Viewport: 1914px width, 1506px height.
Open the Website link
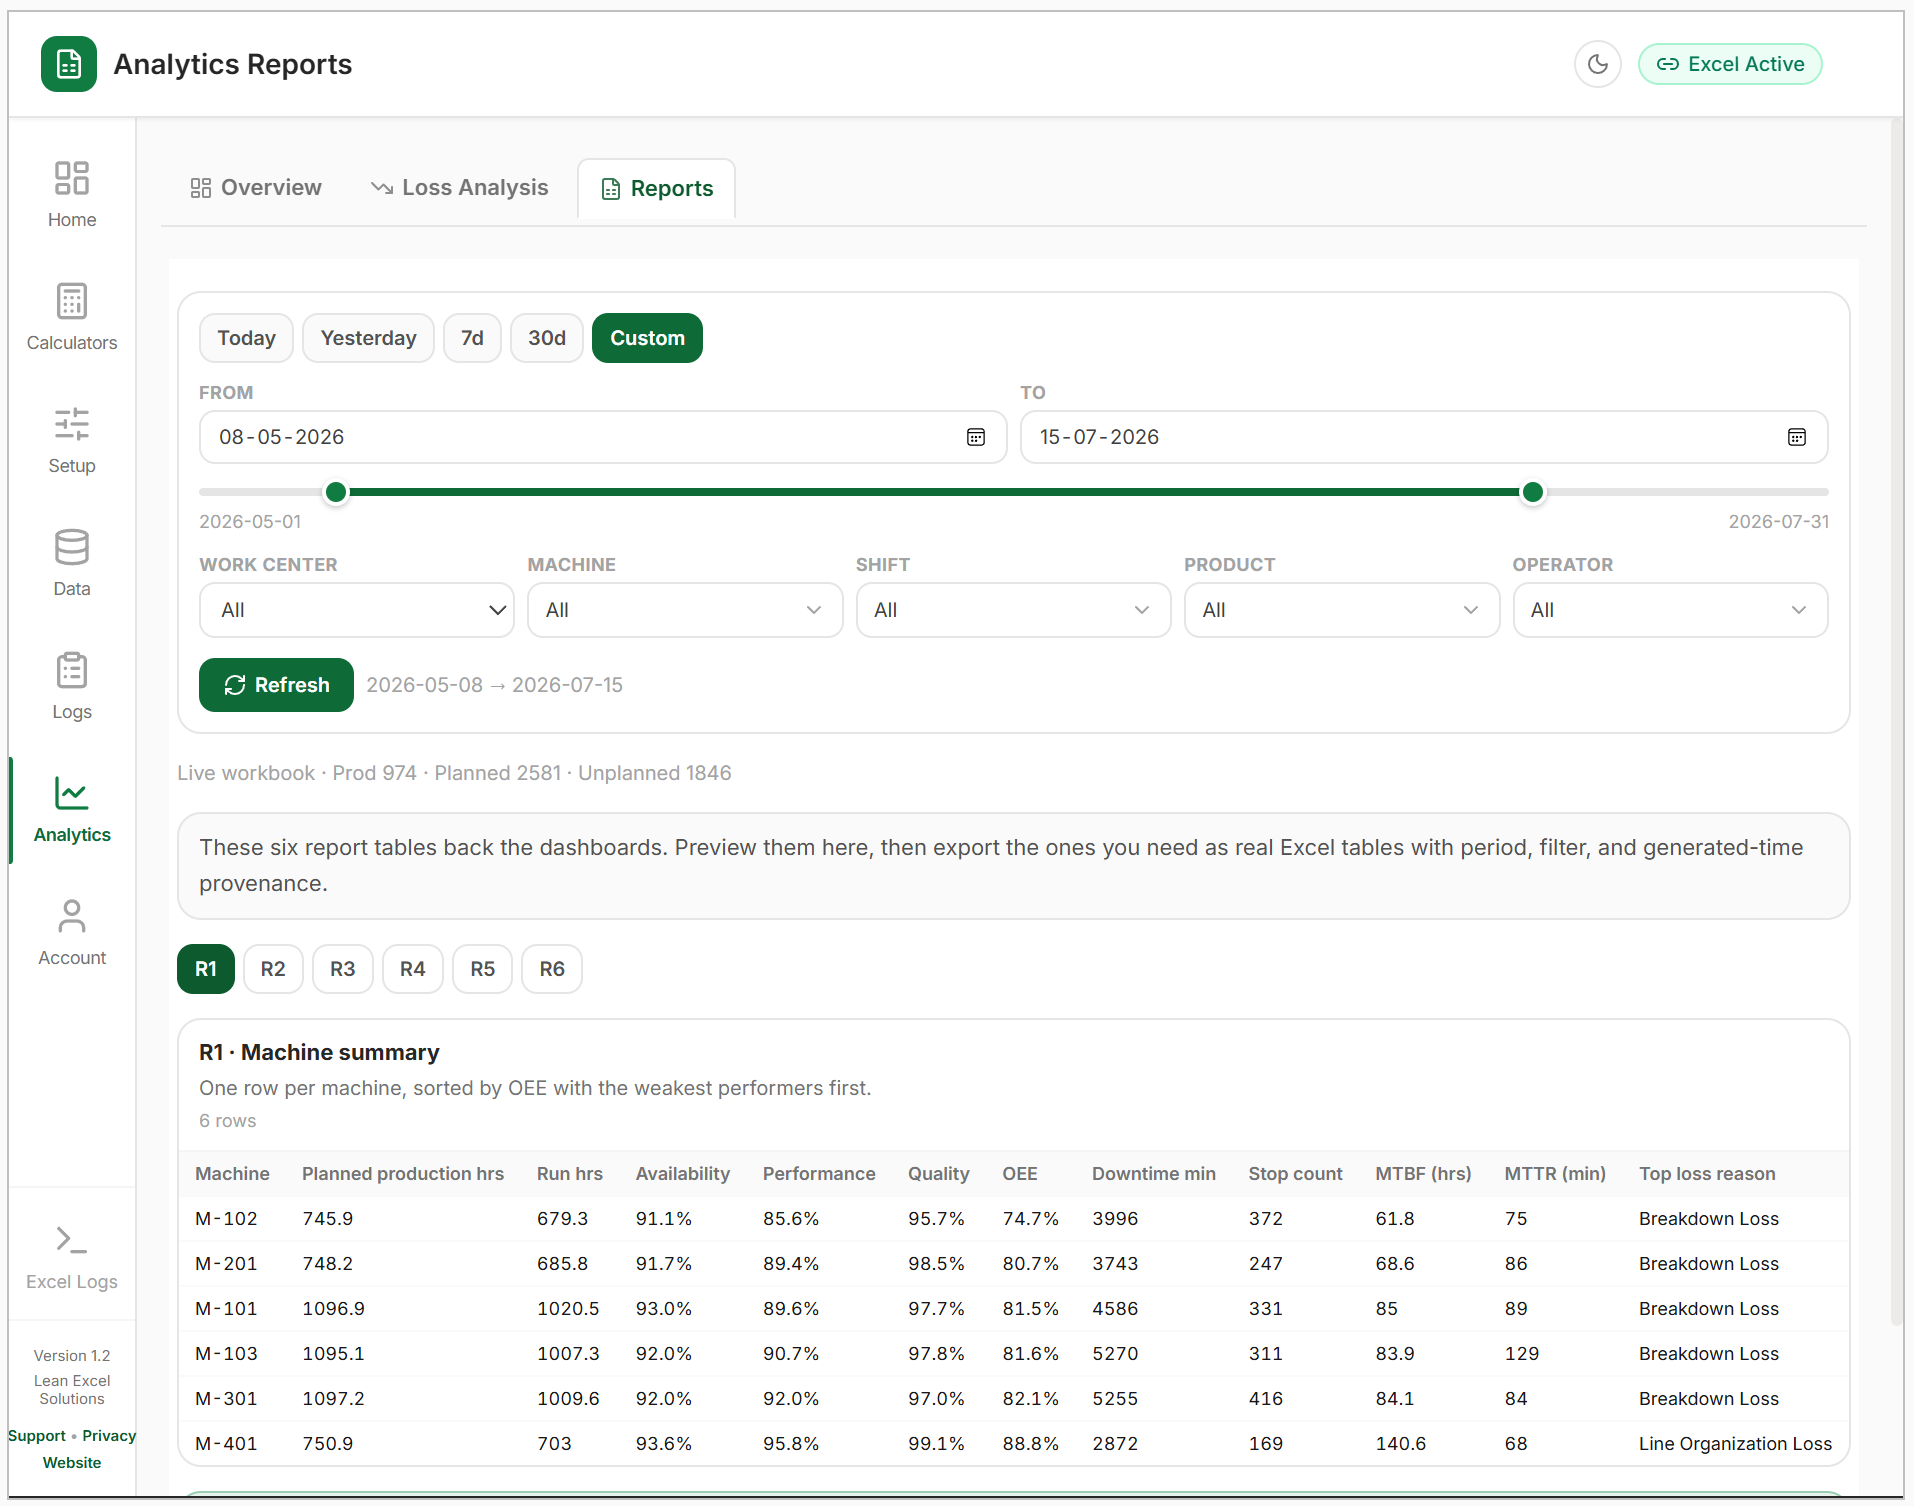pyautogui.click(x=72, y=1463)
